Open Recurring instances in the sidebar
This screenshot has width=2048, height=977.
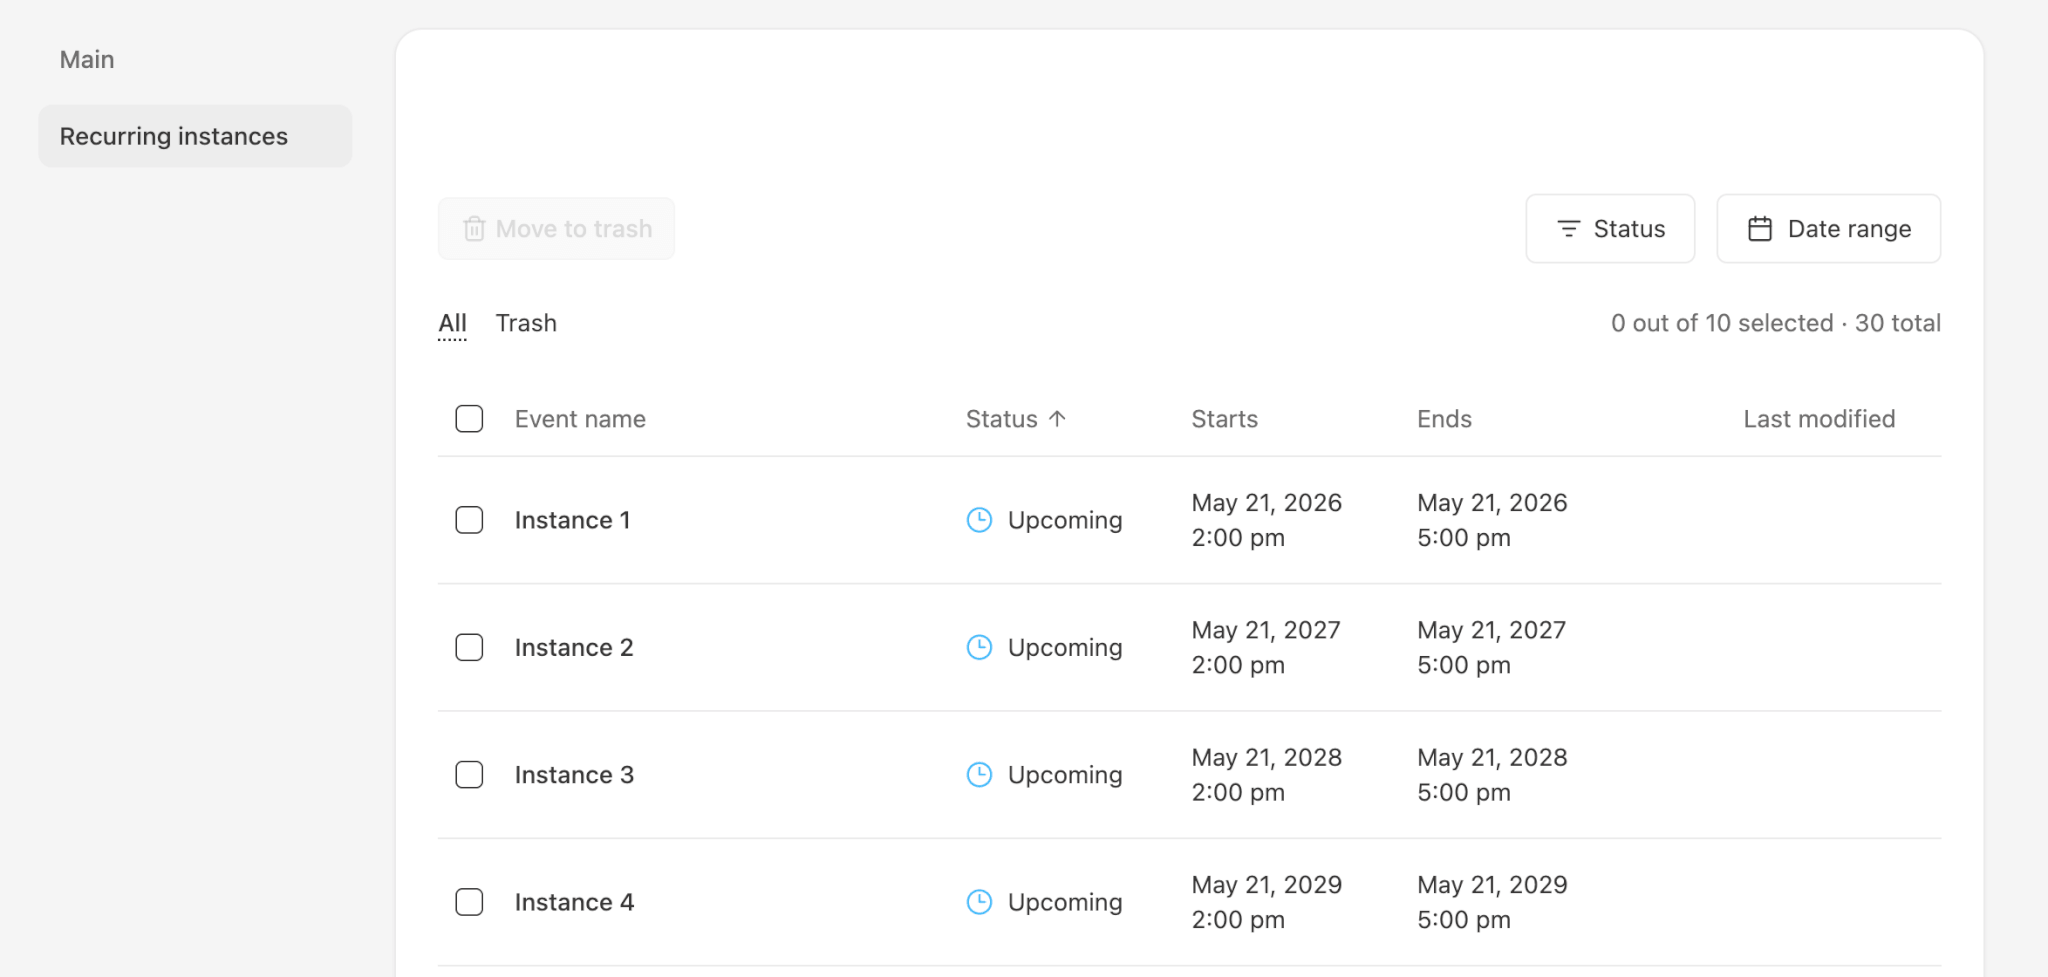click(x=174, y=136)
